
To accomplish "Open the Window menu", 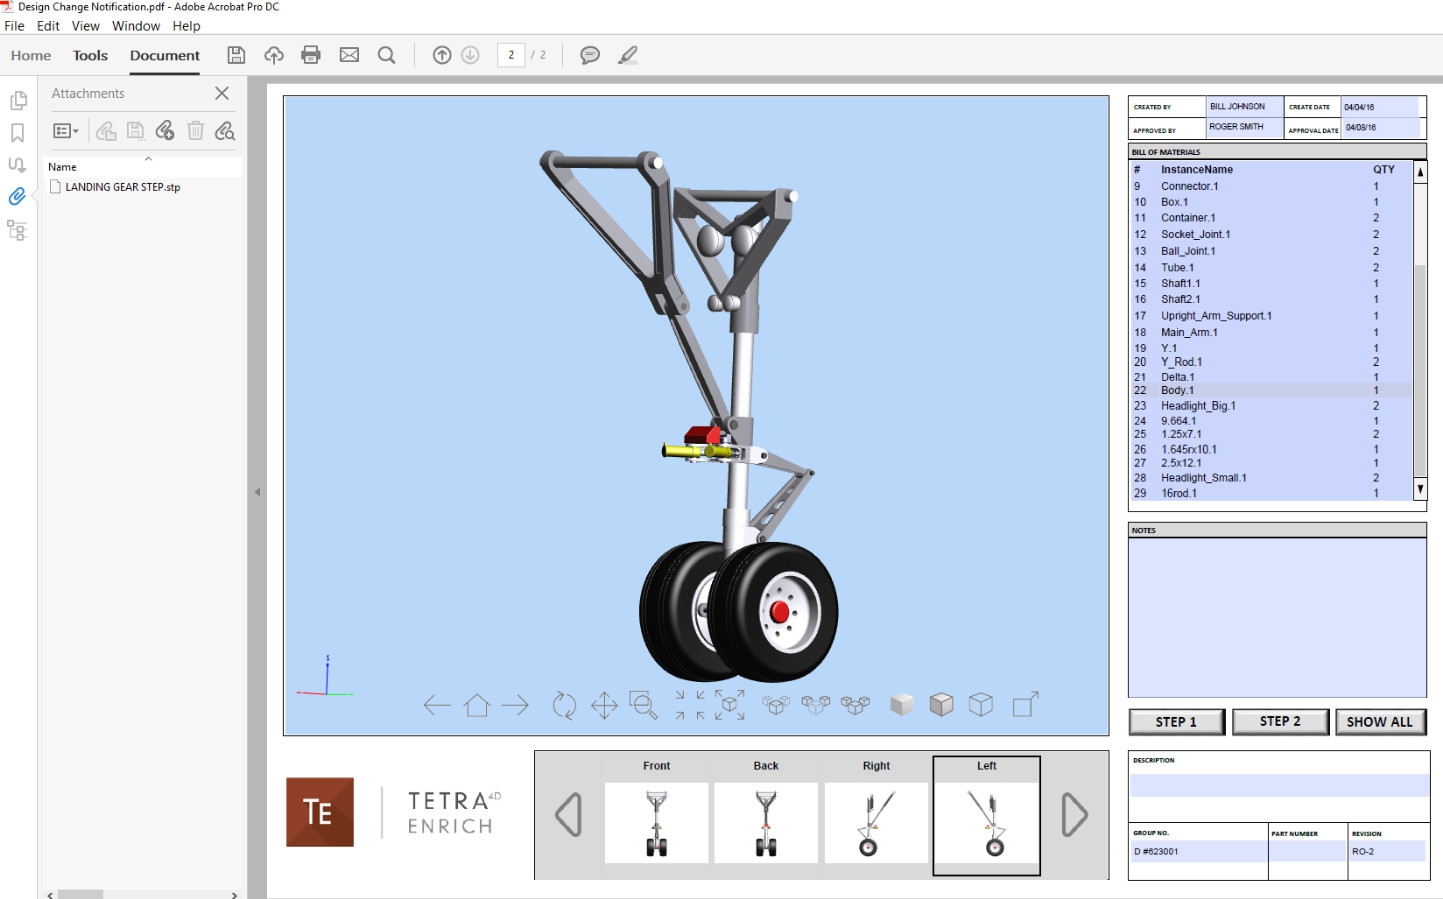I will click(136, 26).
